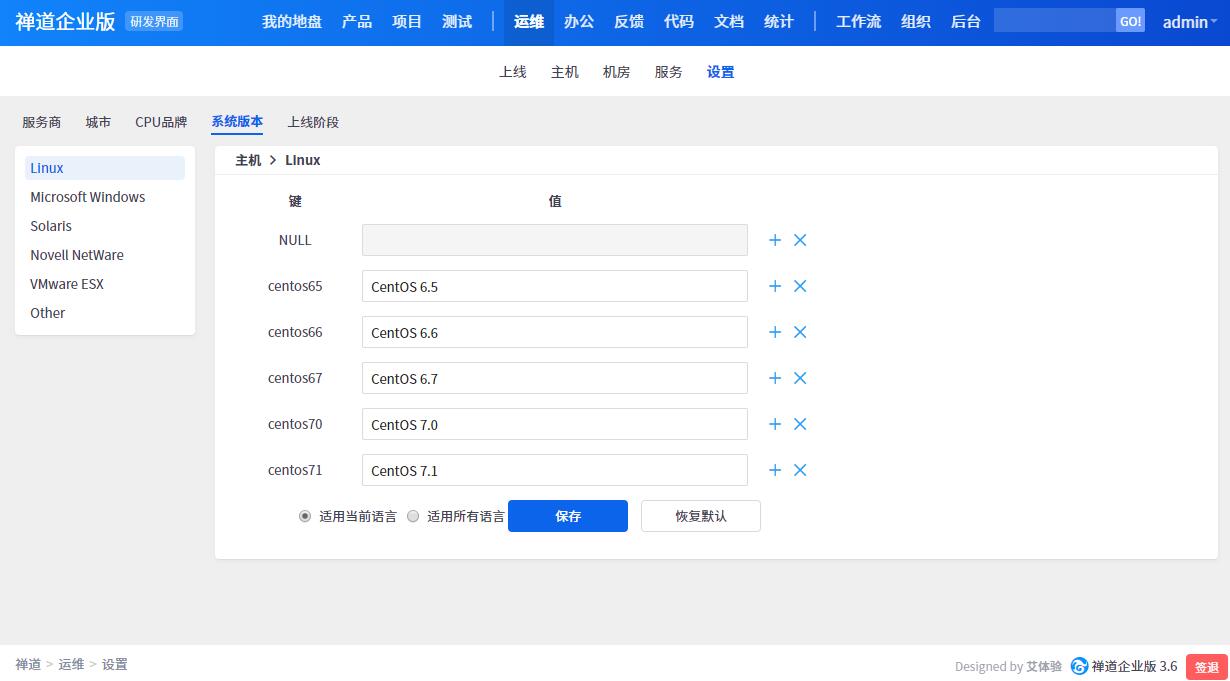Focus the CentOS 7.1 value field
The width and height of the screenshot is (1230, 681).
[555, 470]
